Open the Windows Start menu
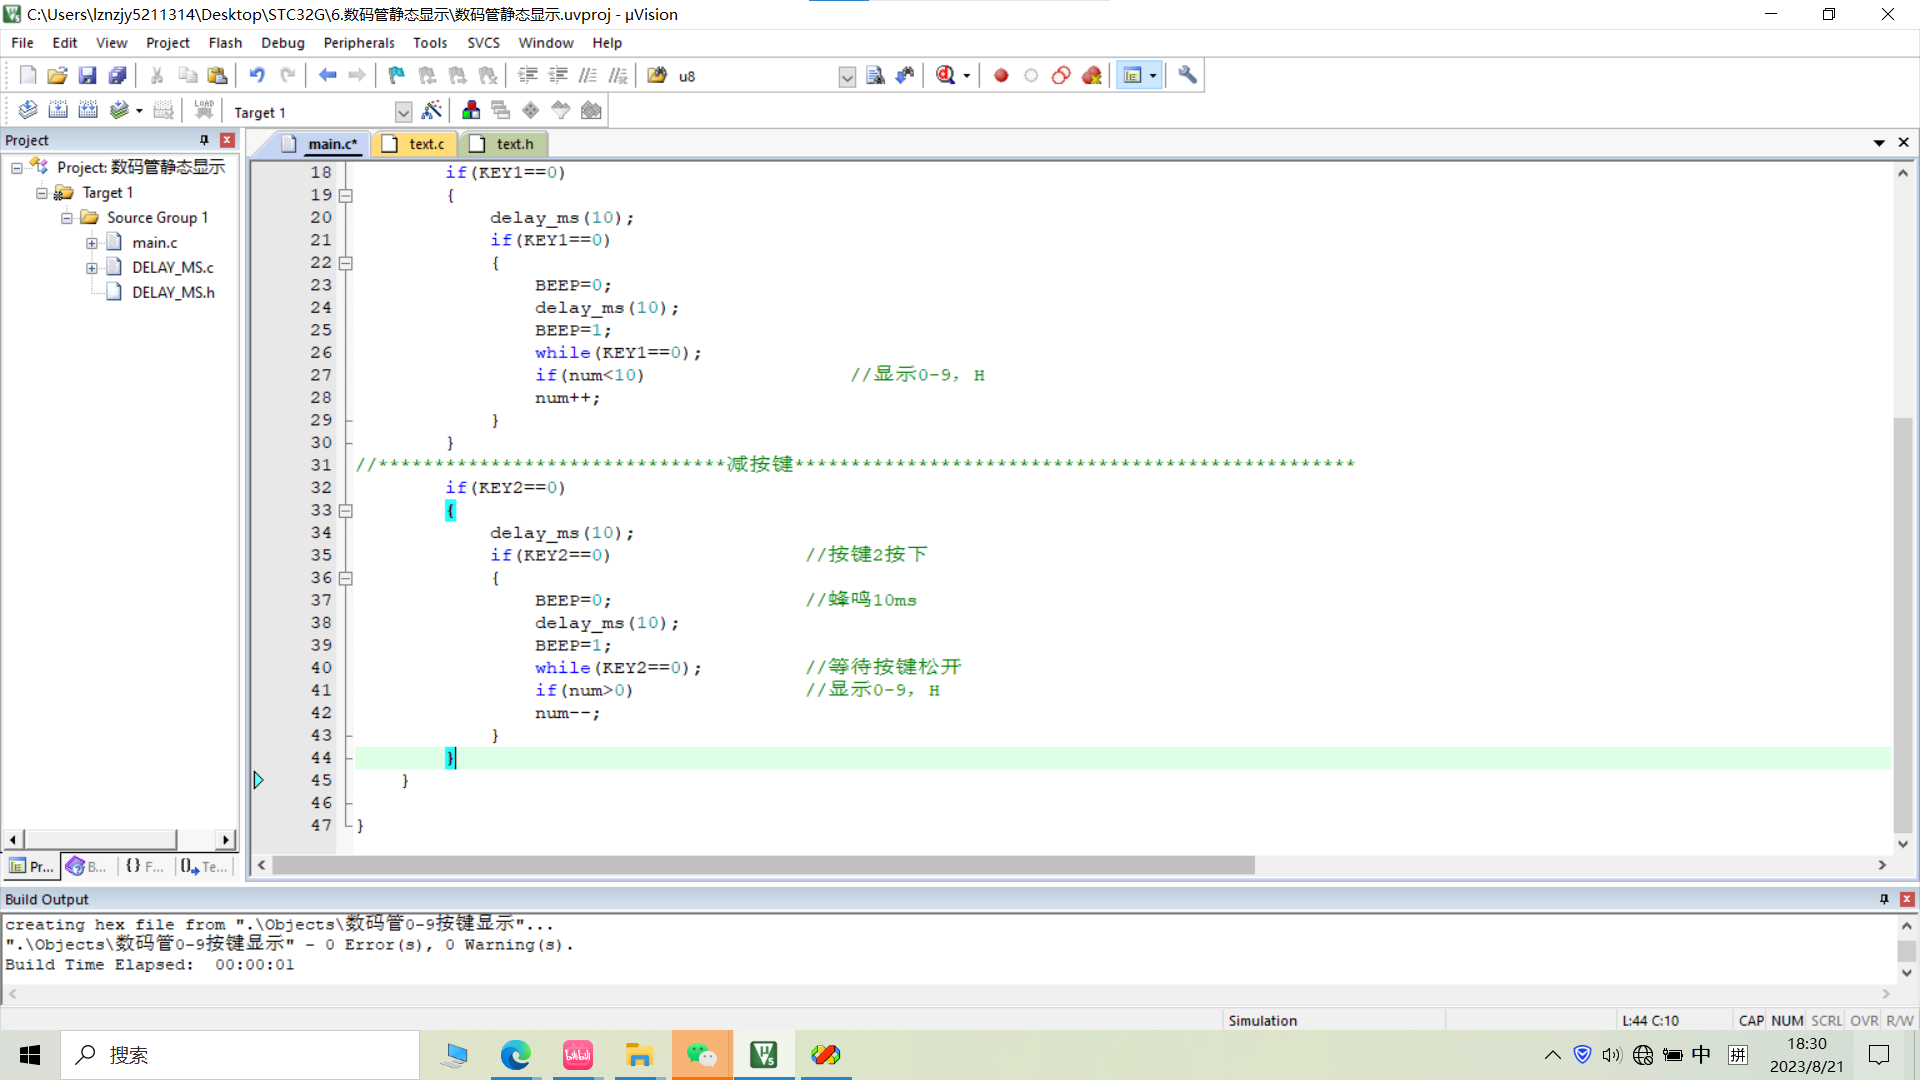 click(30, 1055)
